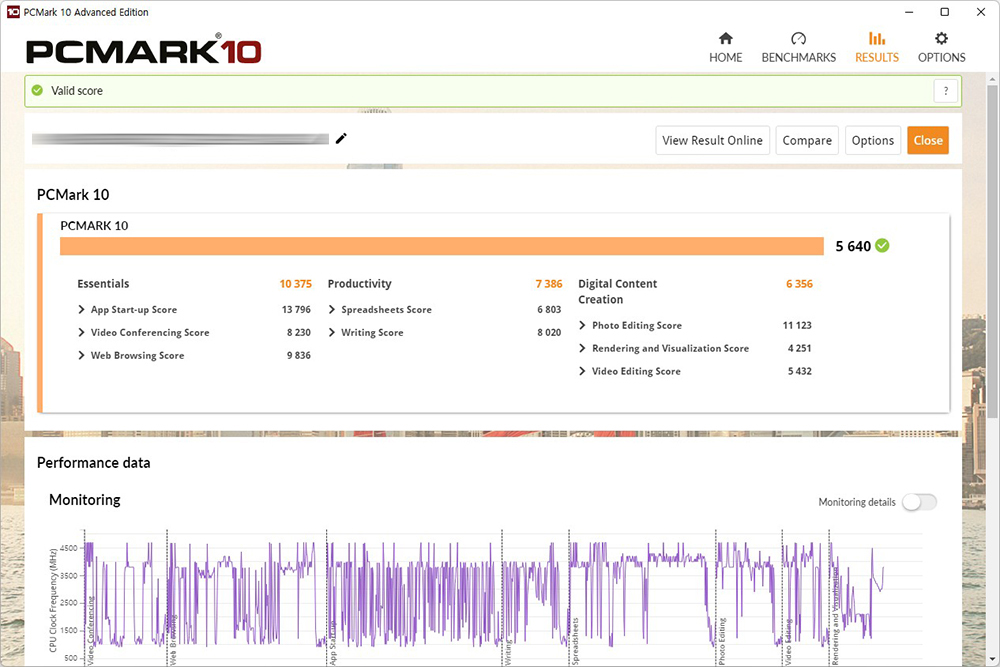This screenshot has width=1000, height=667.
Task: Click the orange Close button
Action: pyautogui.click(x=928, y=140)
